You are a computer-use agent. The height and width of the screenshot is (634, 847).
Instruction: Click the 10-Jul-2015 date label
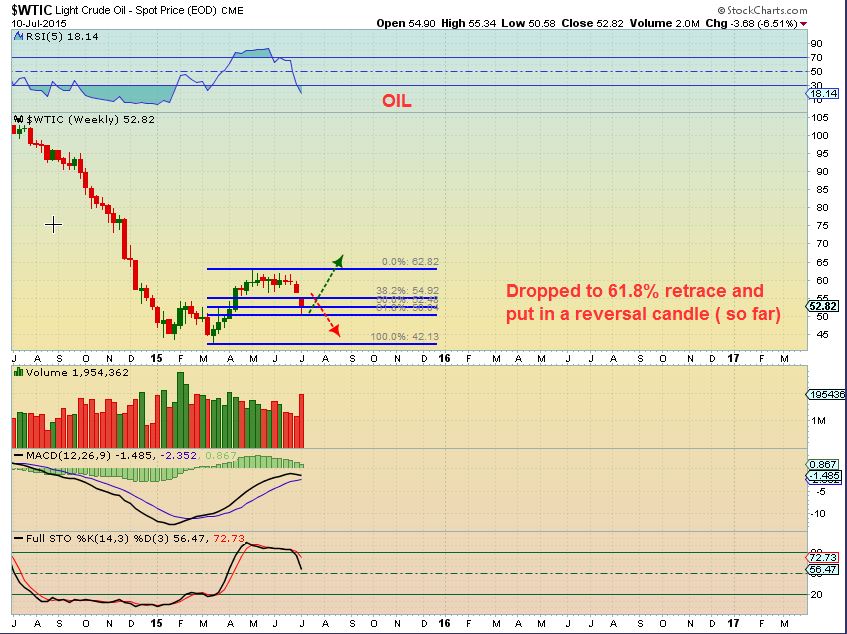point(37,22)
